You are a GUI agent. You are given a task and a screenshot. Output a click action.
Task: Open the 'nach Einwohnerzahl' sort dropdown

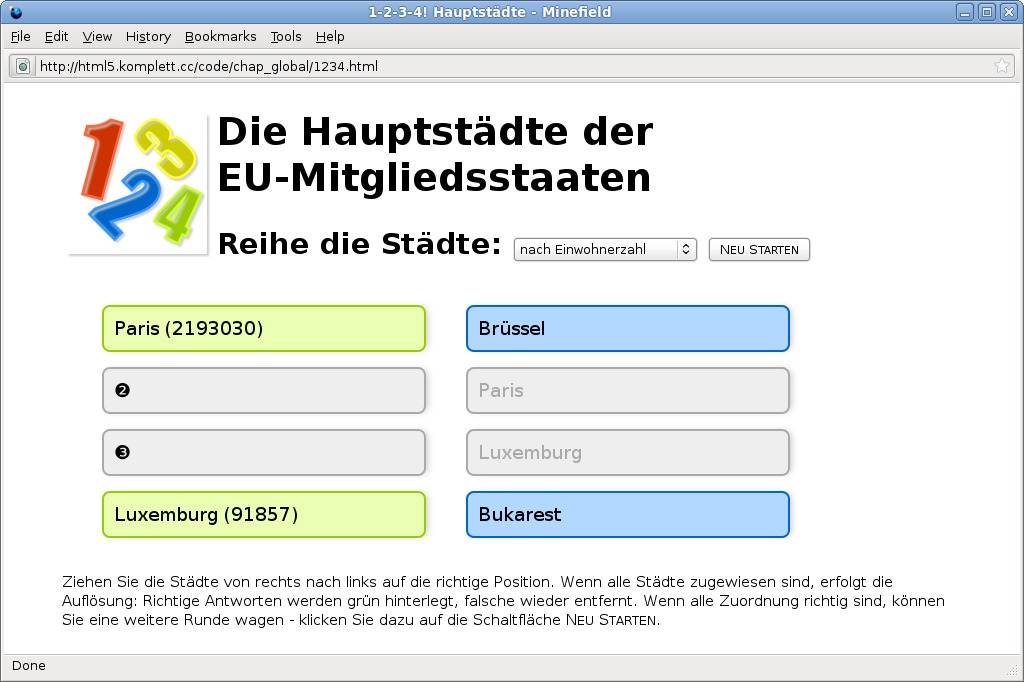(x=604, y=249)
